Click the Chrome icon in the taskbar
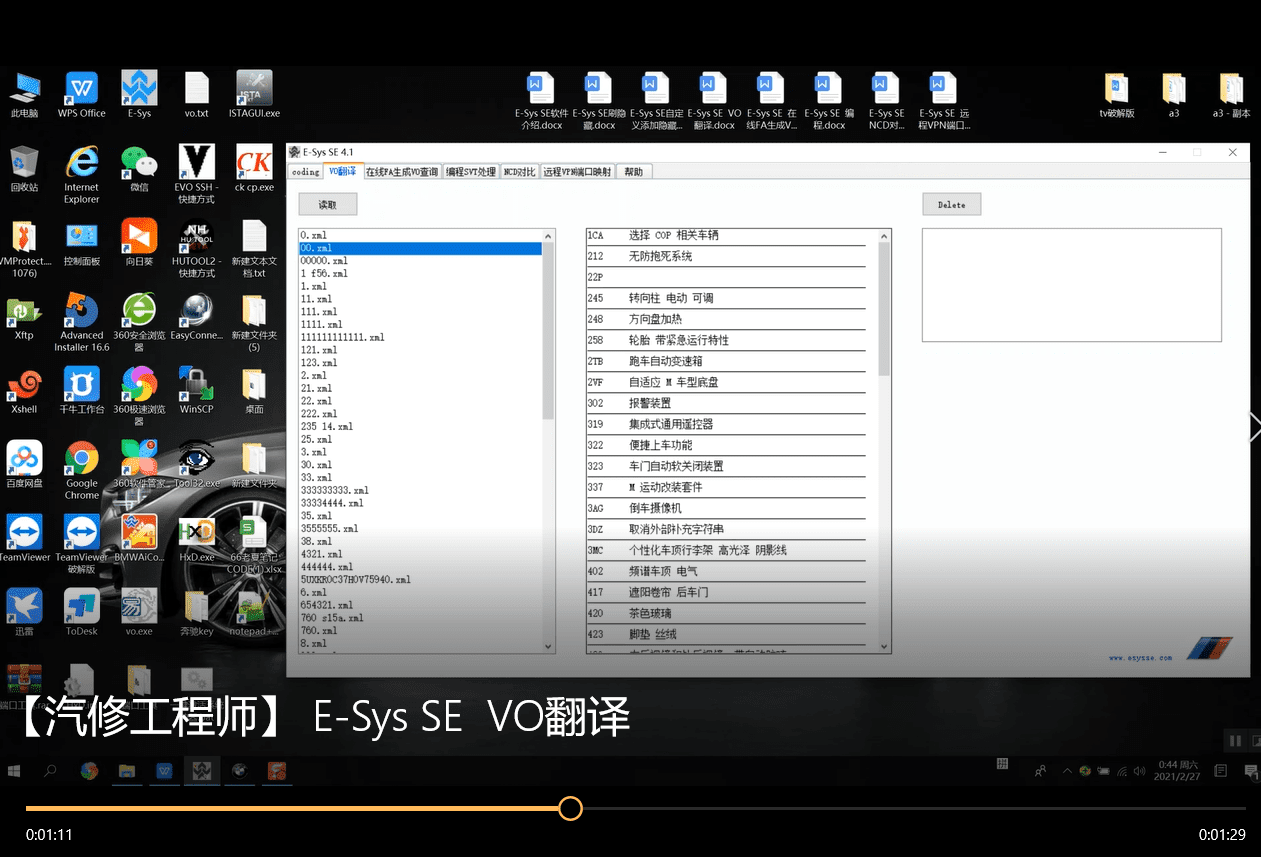Image resolution: width=1261 pixels, height=857 pixels. point(89,771)
